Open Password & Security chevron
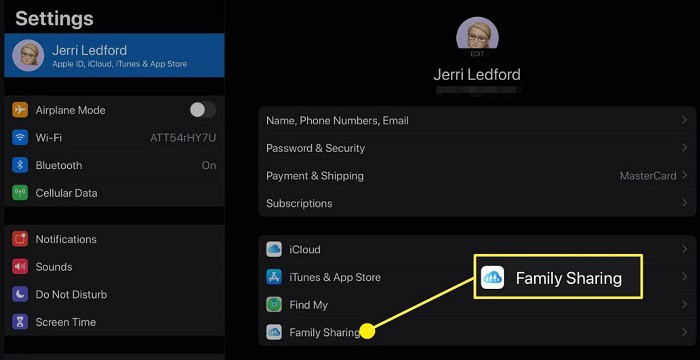Viewport: 700px width, 360px height. point(684,148)
